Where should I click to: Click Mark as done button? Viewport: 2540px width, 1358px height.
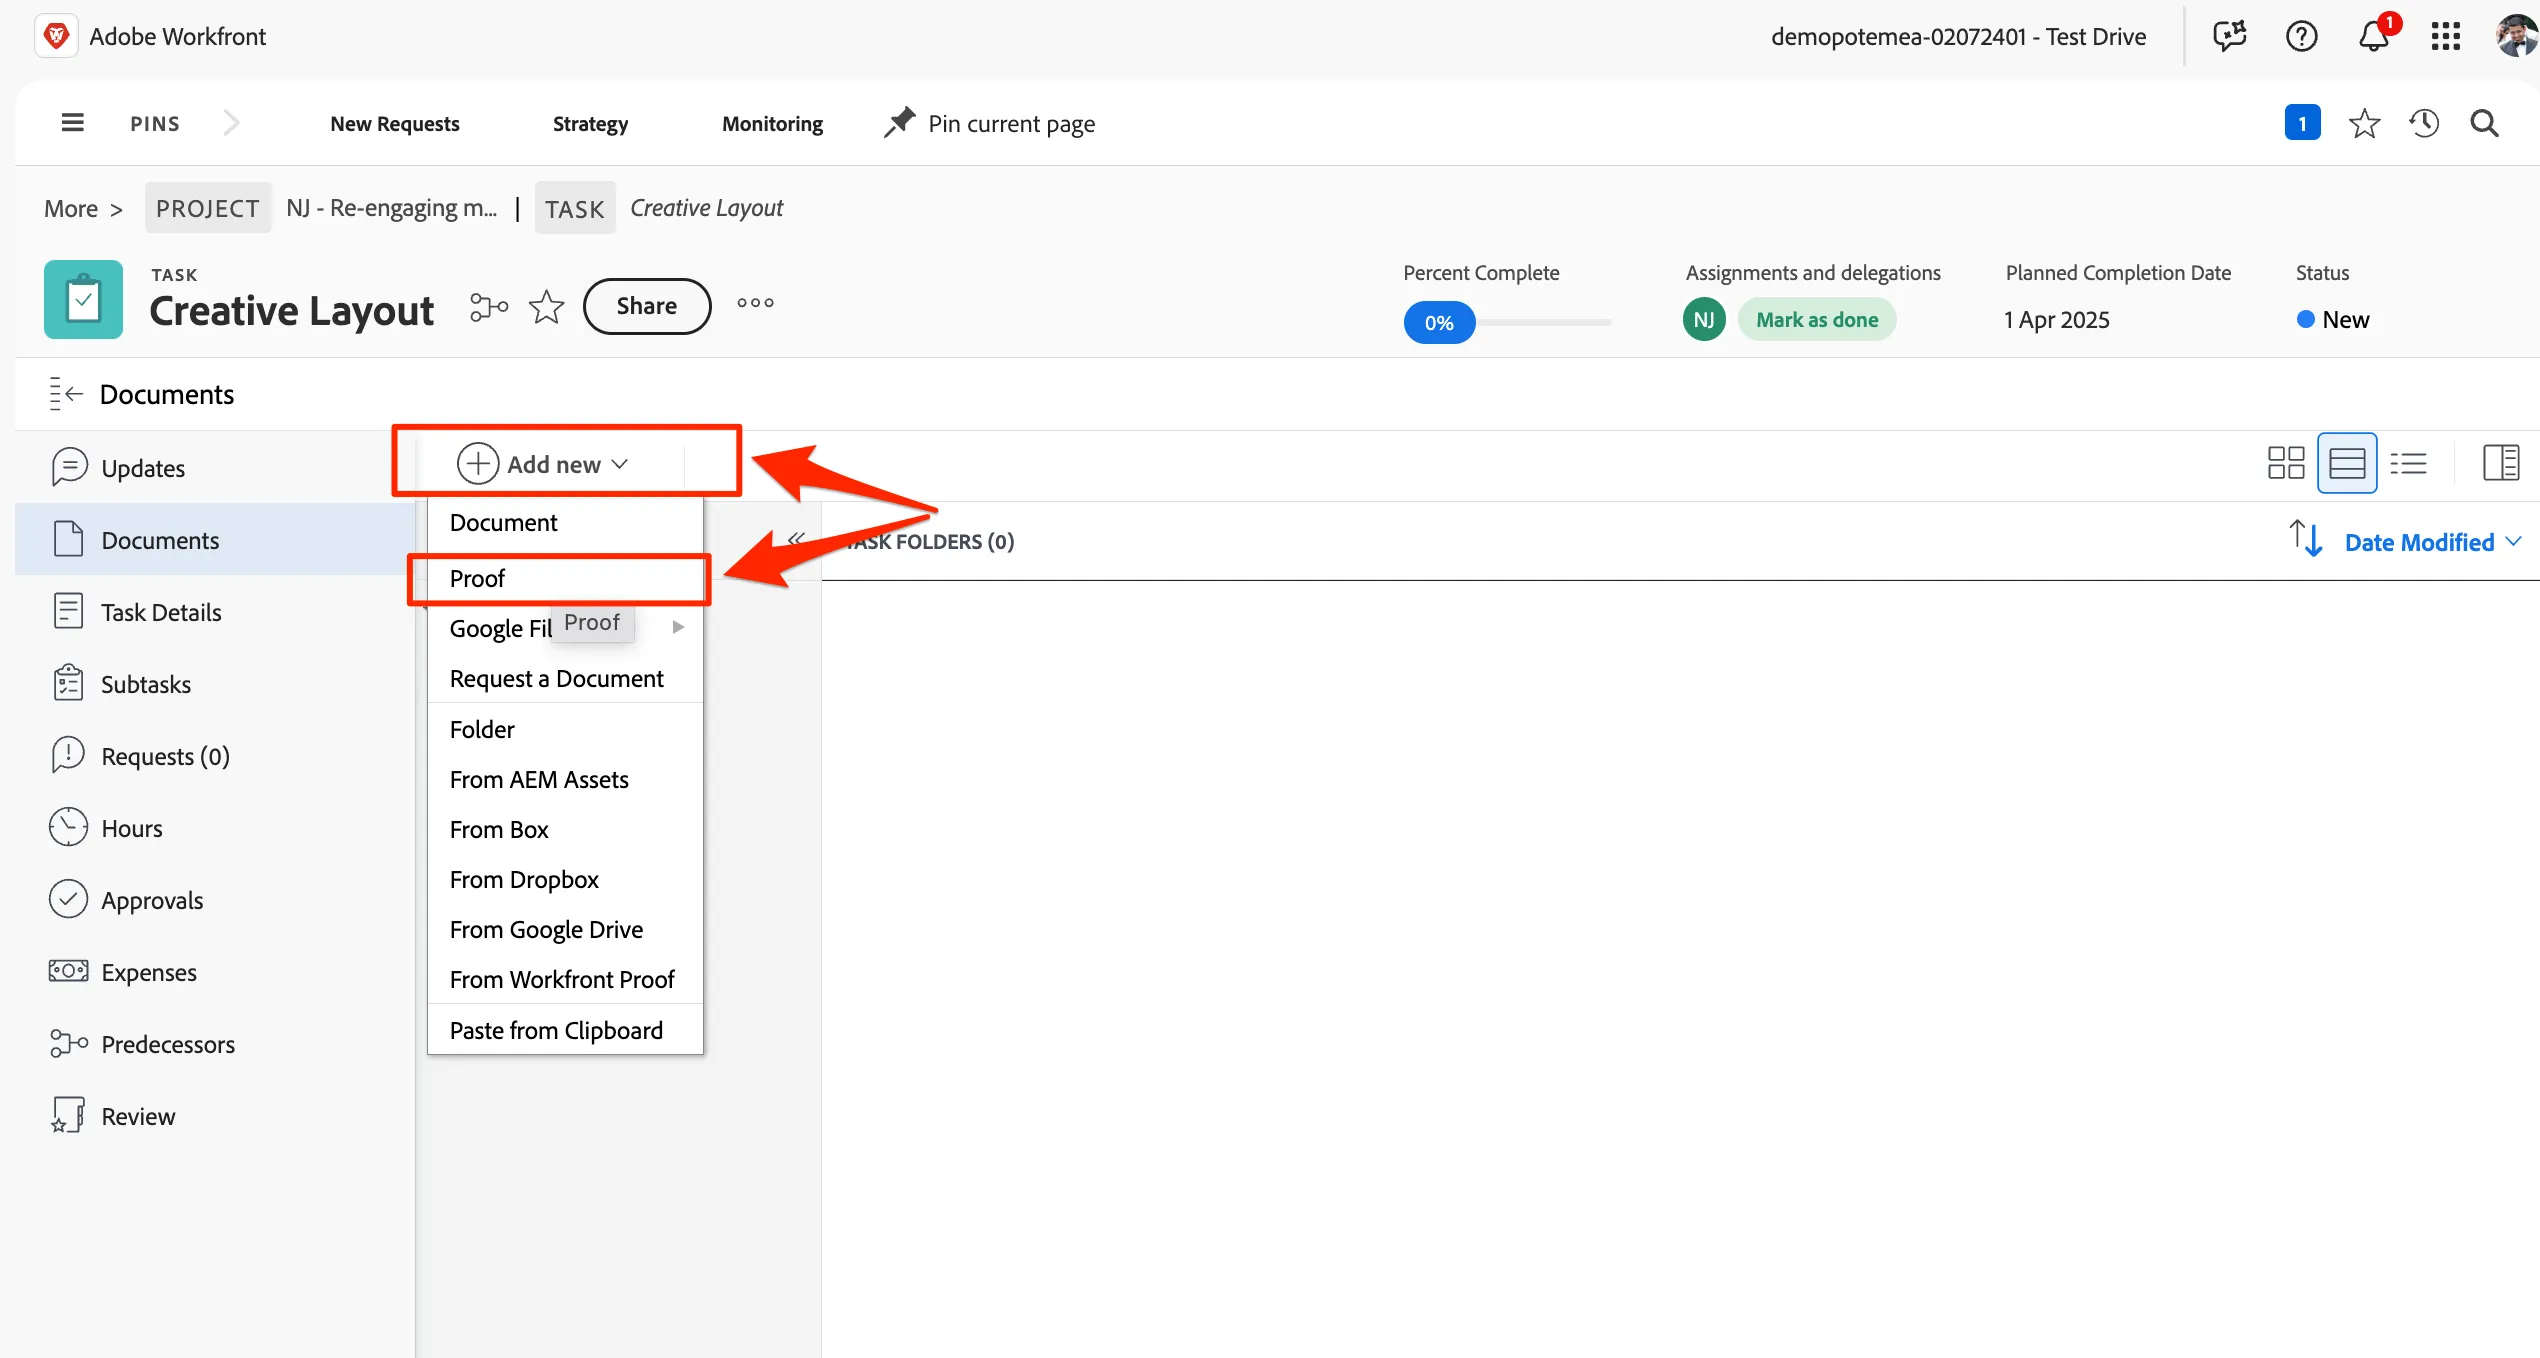(x=1817, y=320)
